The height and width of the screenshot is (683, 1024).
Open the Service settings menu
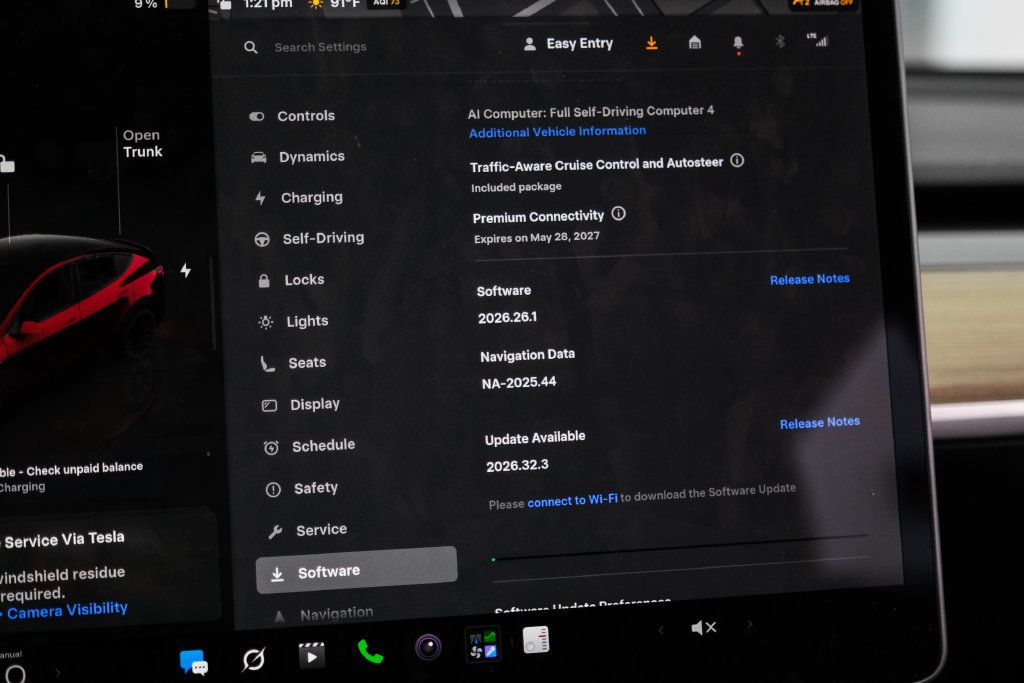coord(308,530)
